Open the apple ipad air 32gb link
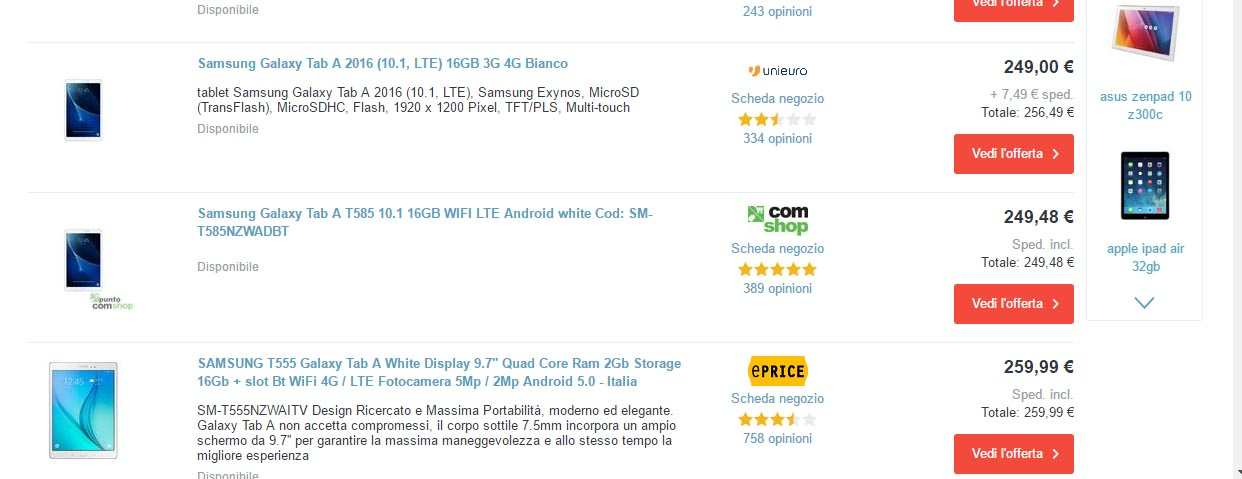 (x=1145, y=258)
